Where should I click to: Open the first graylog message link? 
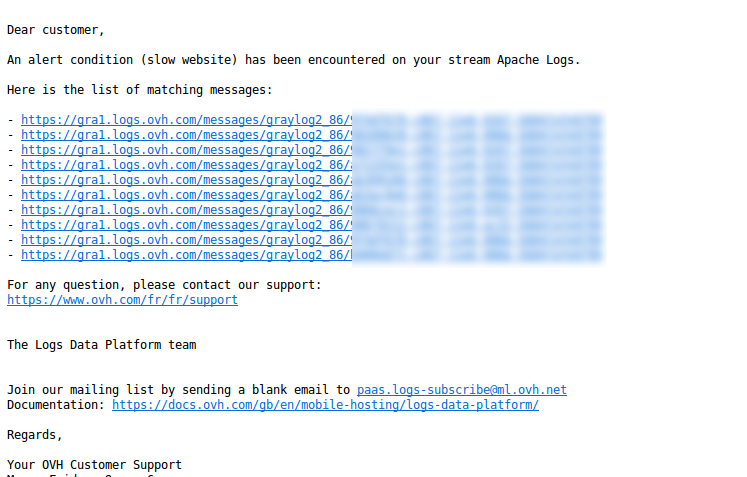(x=185, y=120)
